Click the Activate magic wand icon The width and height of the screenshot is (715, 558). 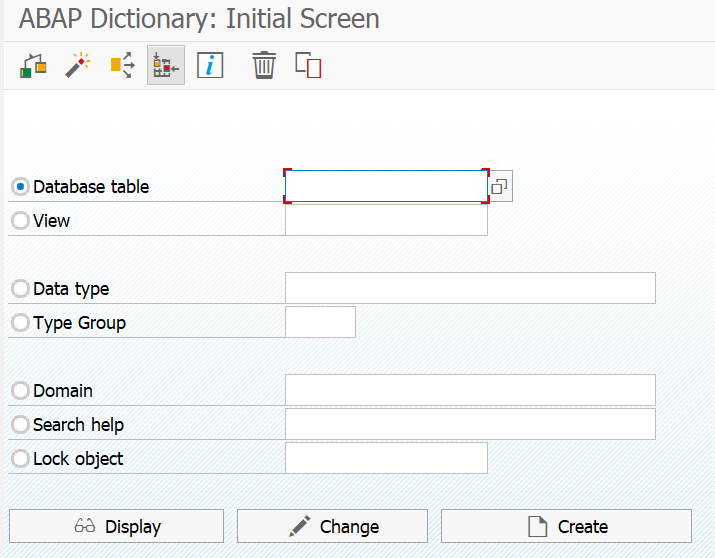point(78,66)
